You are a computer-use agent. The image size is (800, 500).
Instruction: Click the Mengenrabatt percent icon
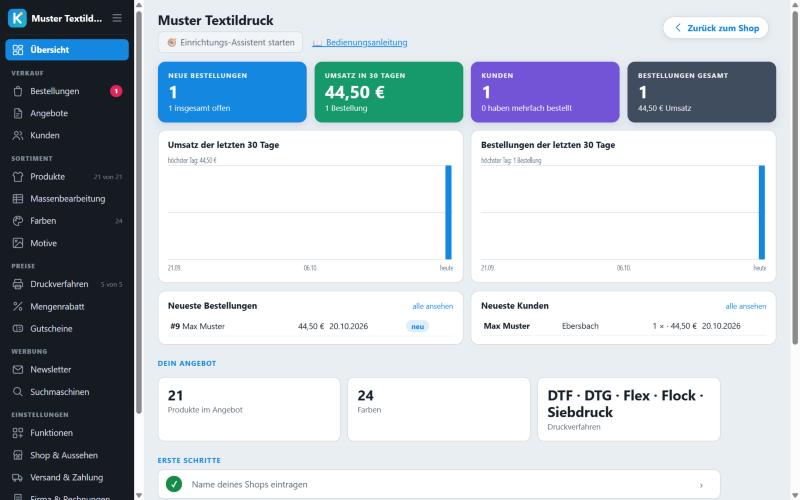click(x=18, y=306)
